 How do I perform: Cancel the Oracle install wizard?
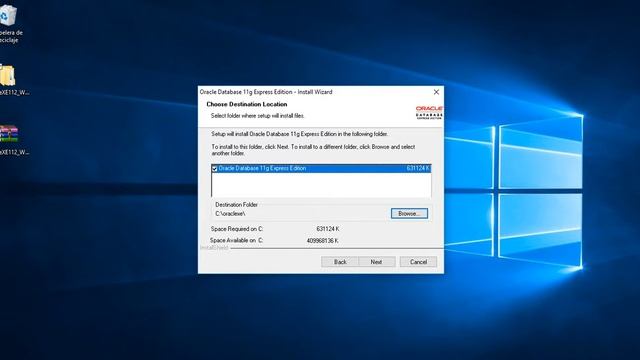point(418,262)
